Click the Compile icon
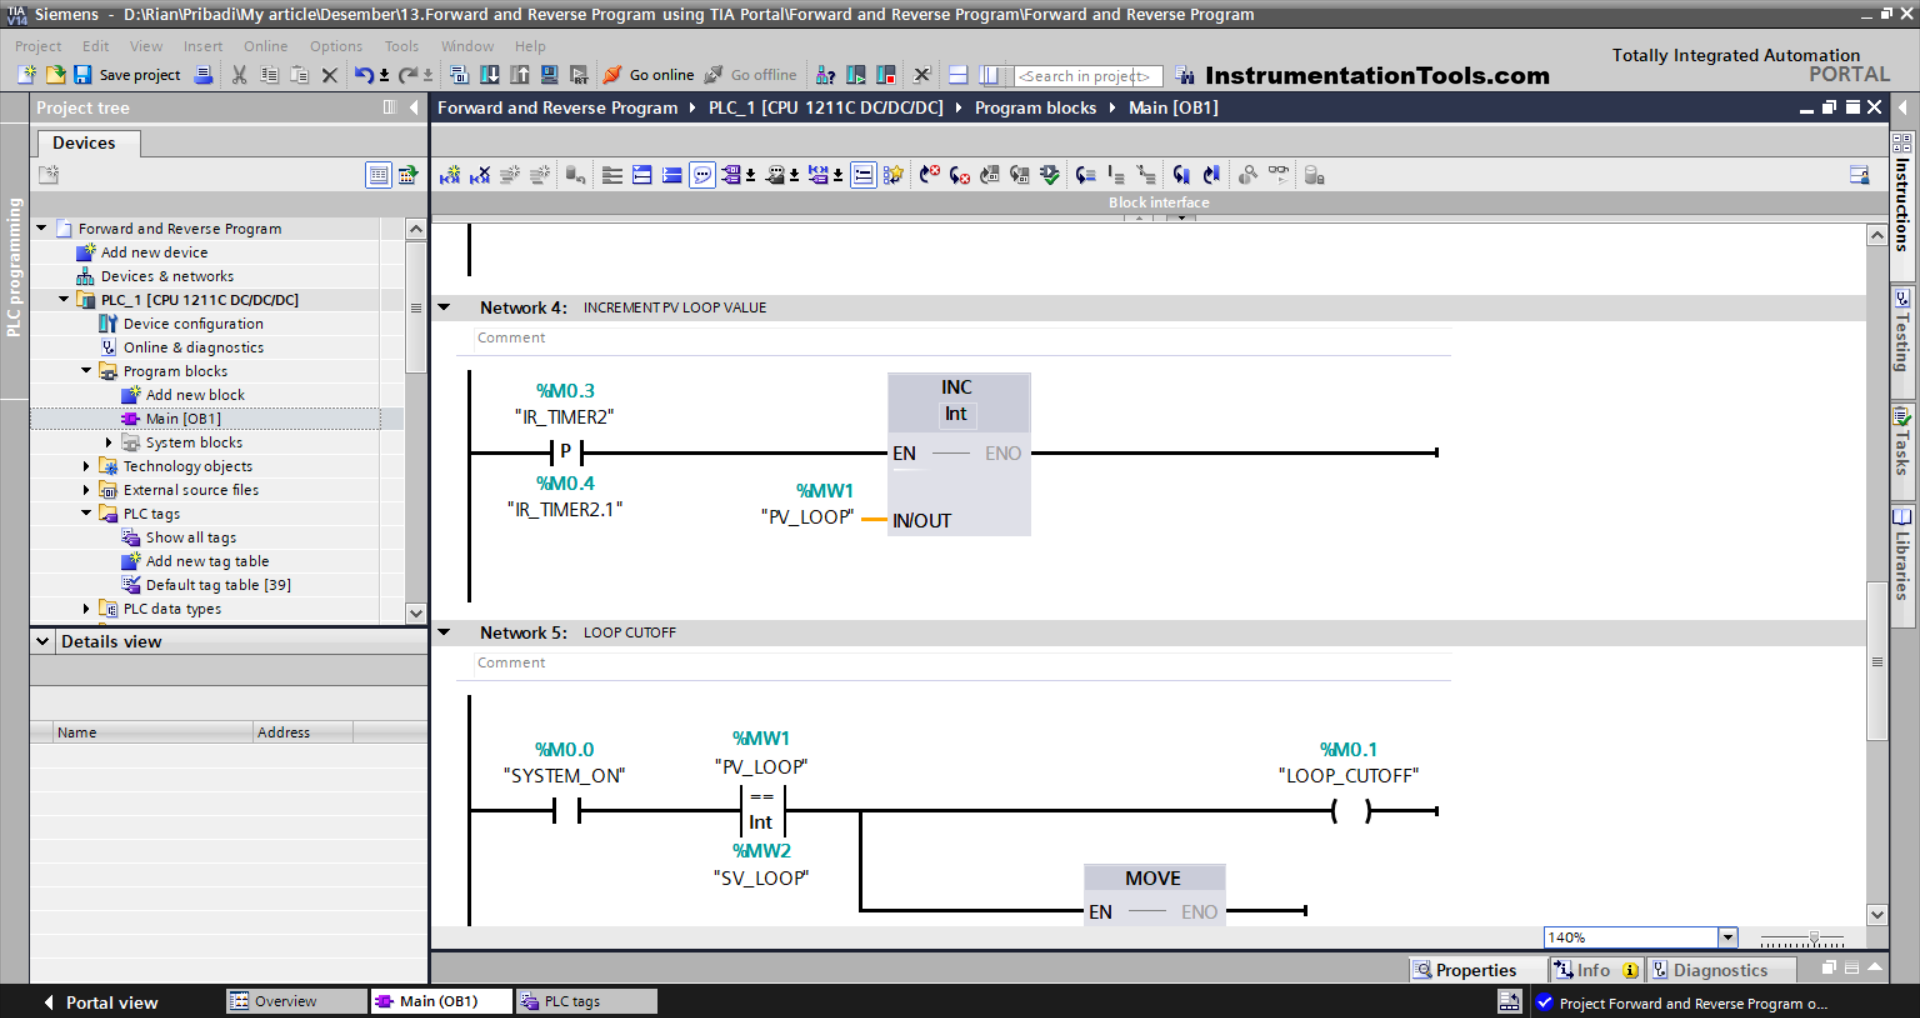Screen dimensions: 1920x1018 click(459, 75)
